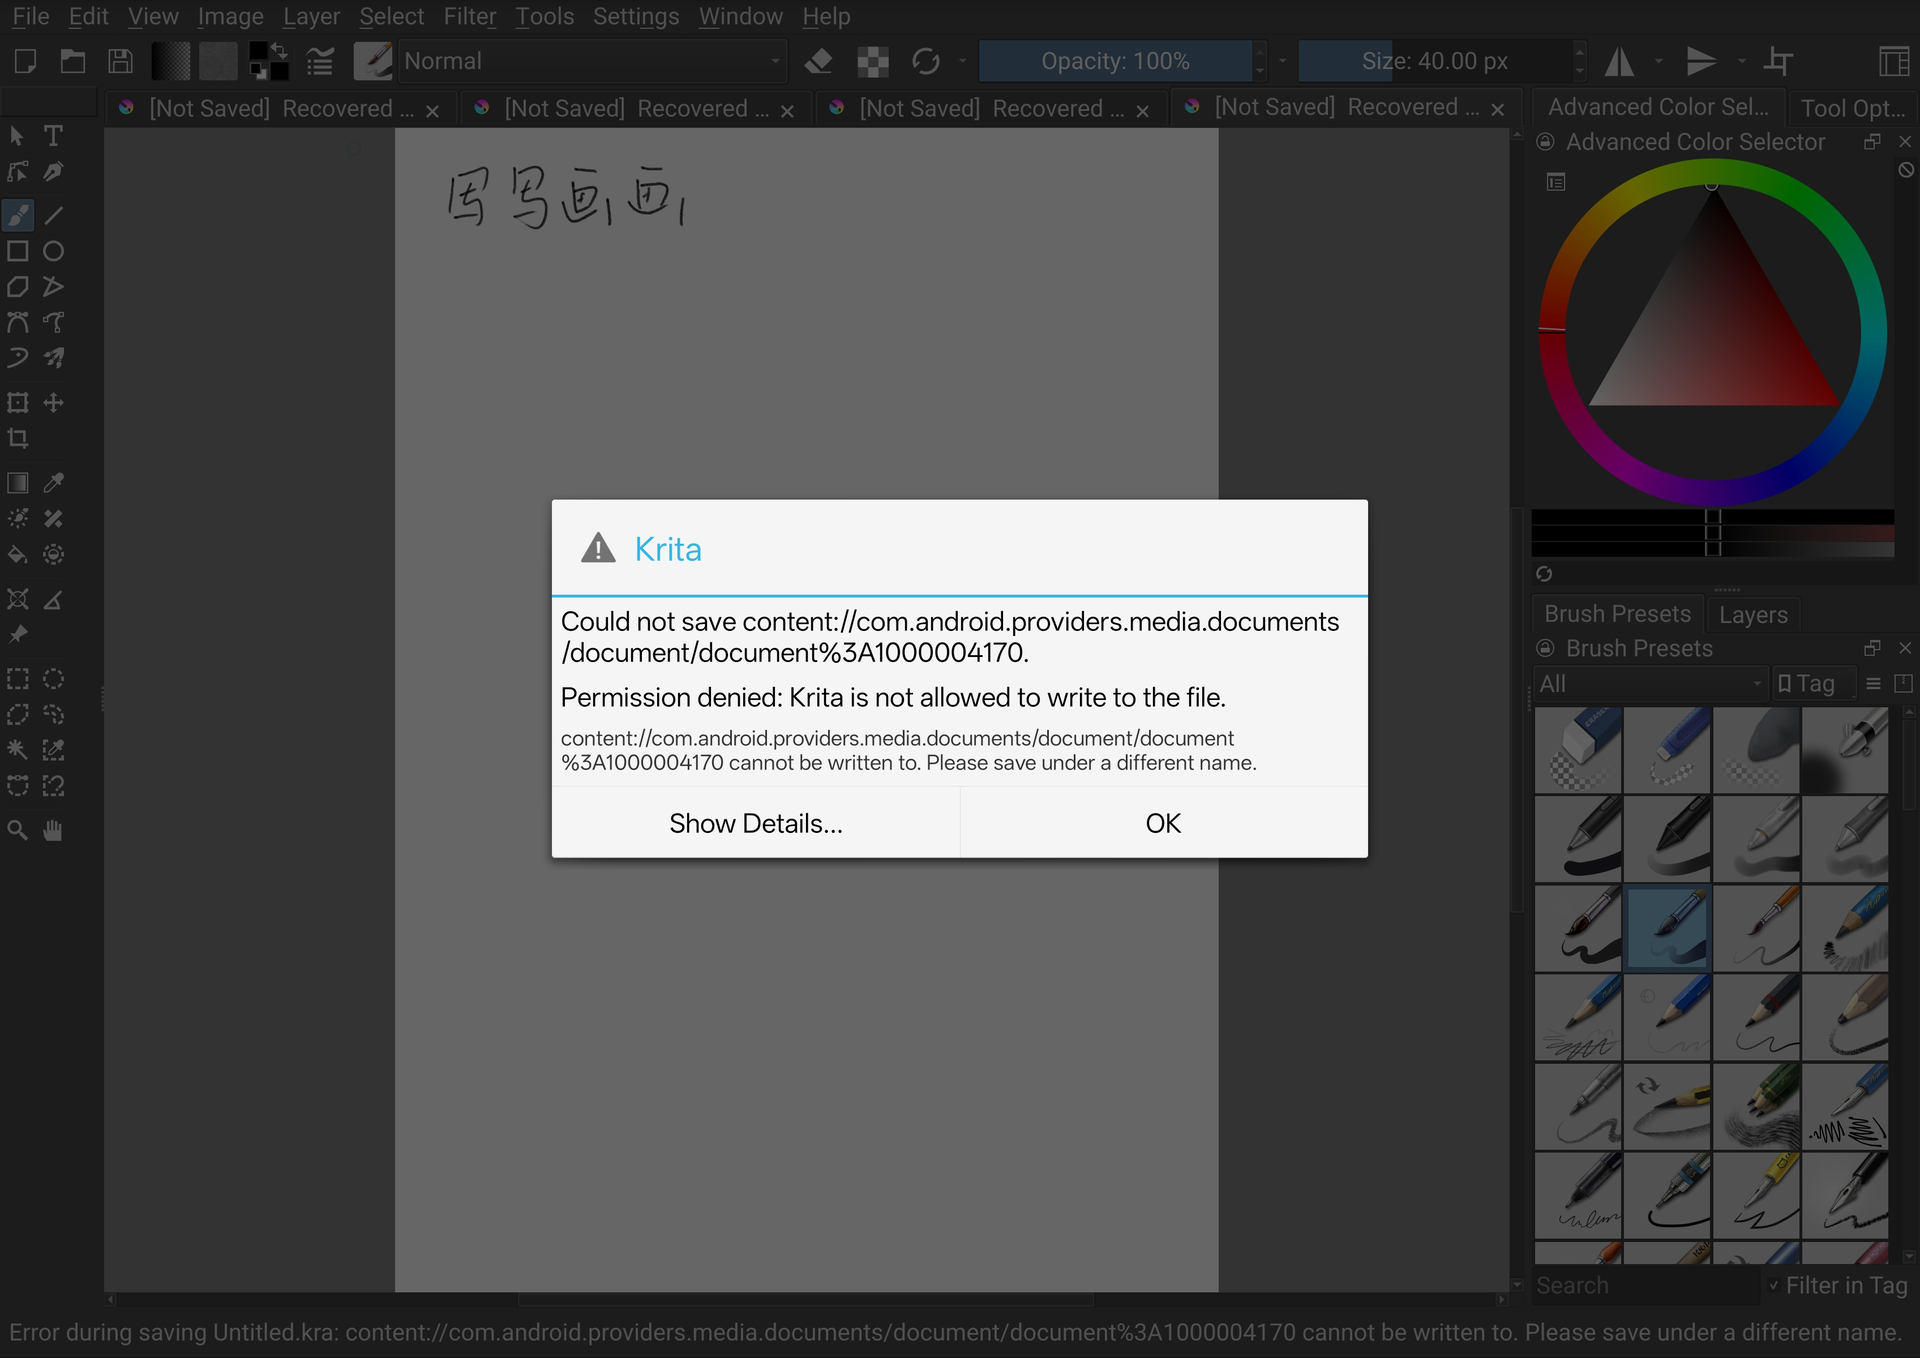Screen dimensions: 1920x1358
Task: Adjust the Opacity 100% slider
Action: [1115, 61]
